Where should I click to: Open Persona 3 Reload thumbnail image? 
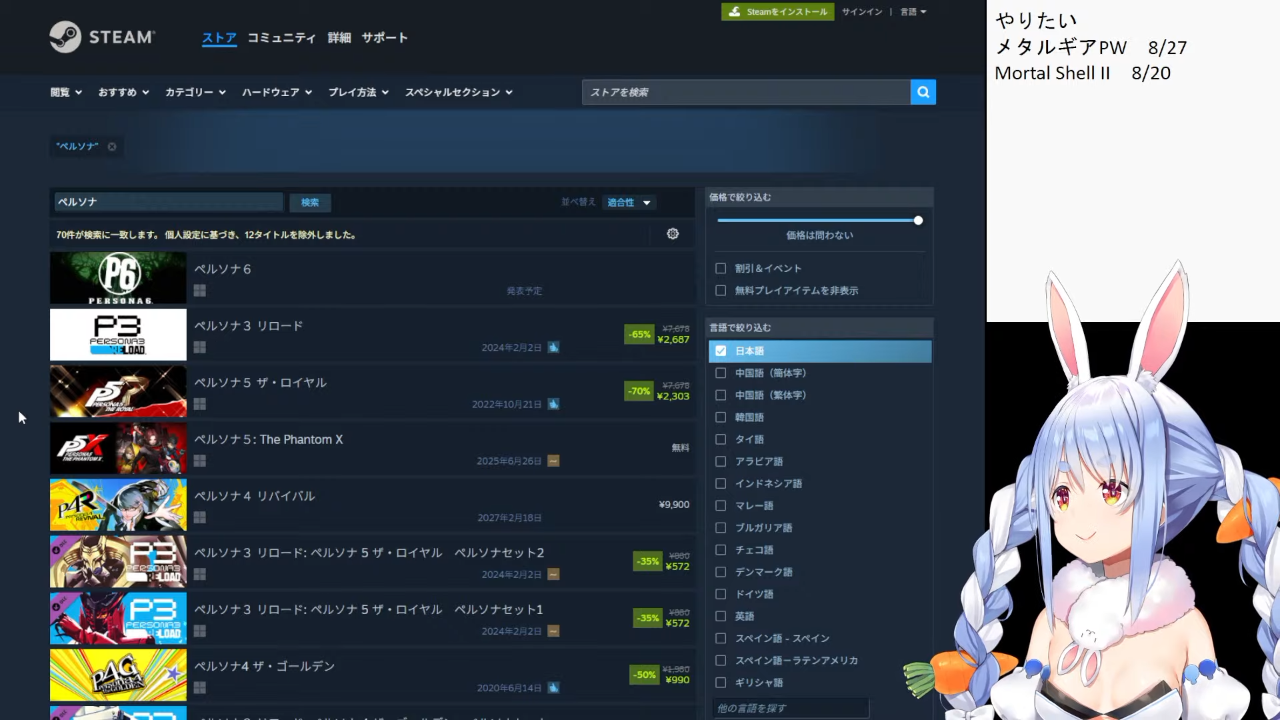(118, 334)
